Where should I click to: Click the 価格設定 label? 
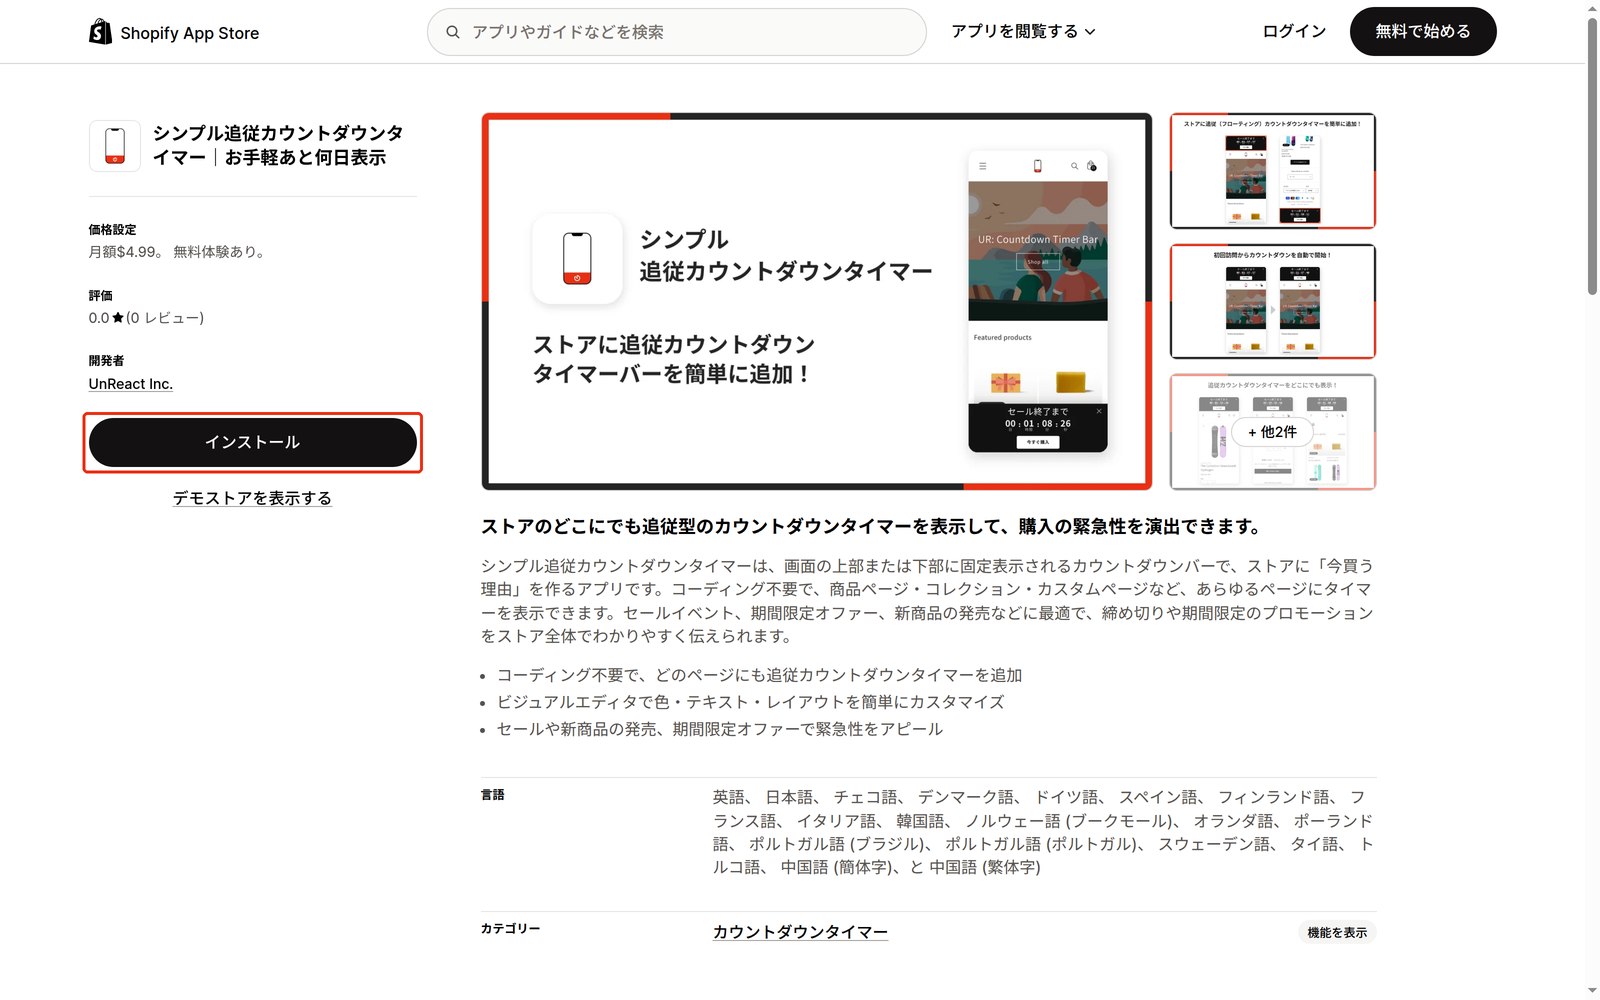(x=112, y=230)
